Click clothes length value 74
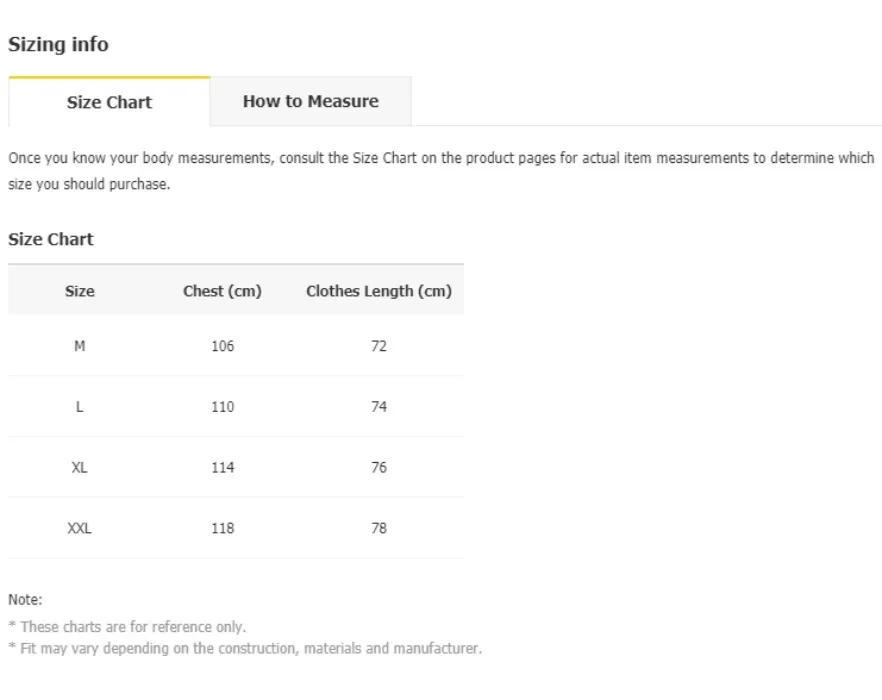Screen dimensions: 882x700 click(379, 407)
